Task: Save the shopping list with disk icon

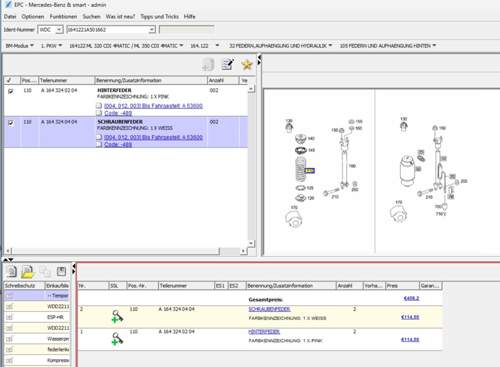Action: (x=61, y=271)
